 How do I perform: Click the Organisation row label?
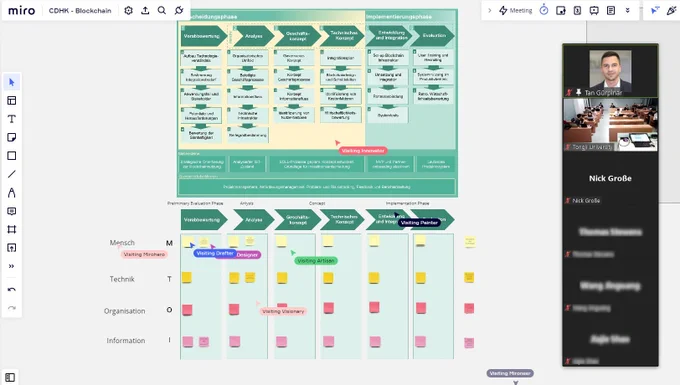[x=124, y=311]
